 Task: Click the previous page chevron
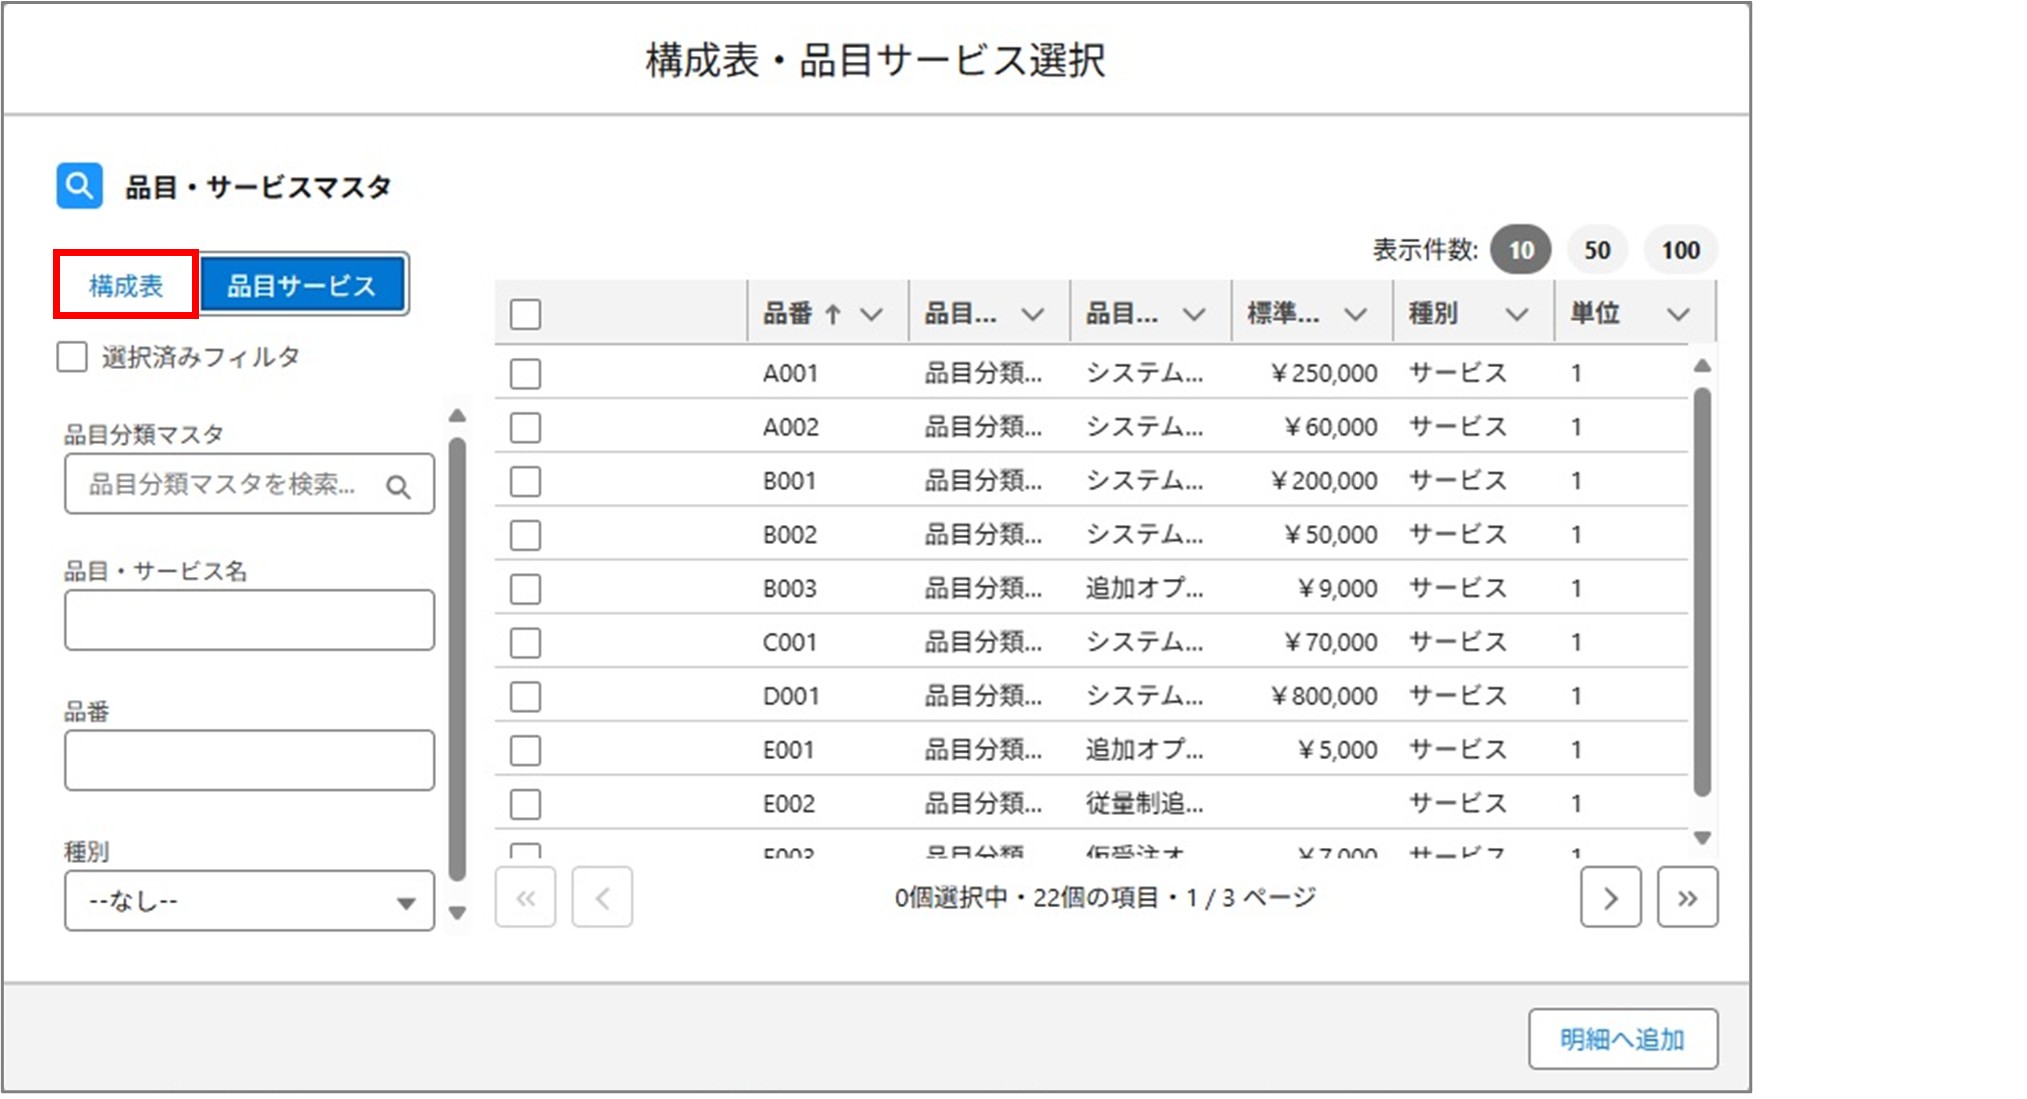(x=603, y=897)
